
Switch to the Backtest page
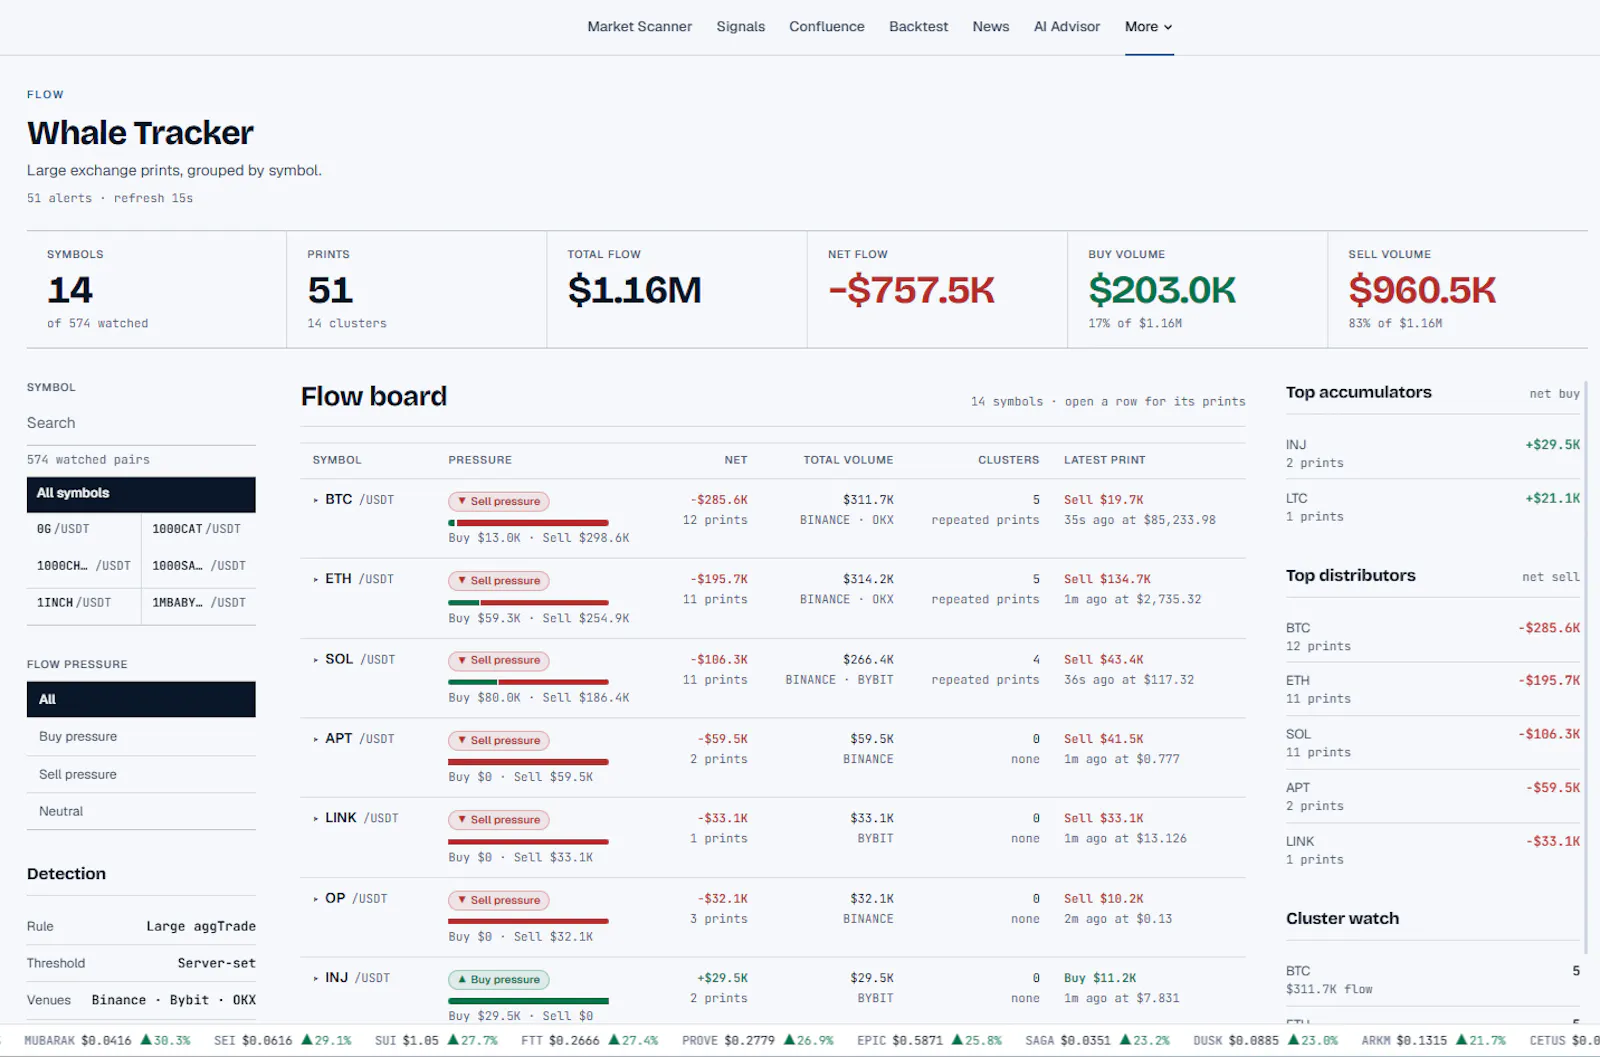(918, 27)
